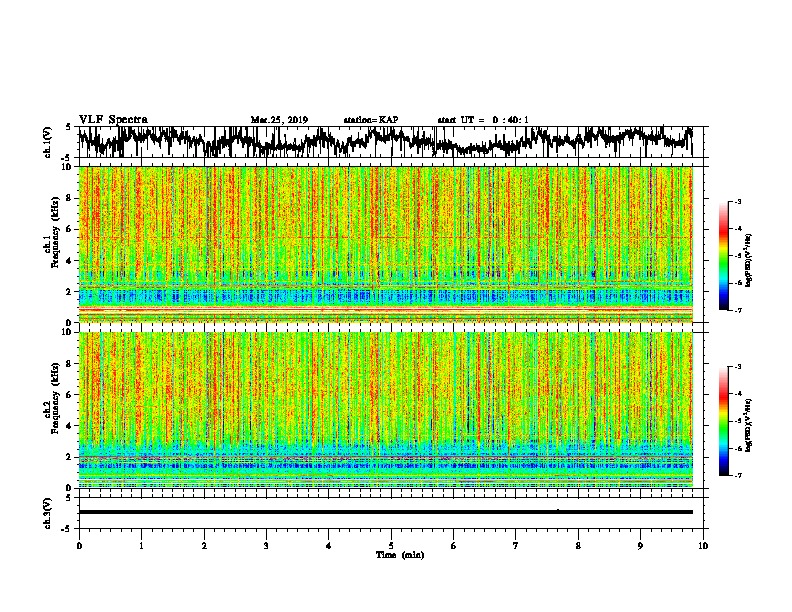Click the "station=KAP" header label

click(x=371, y=120)
